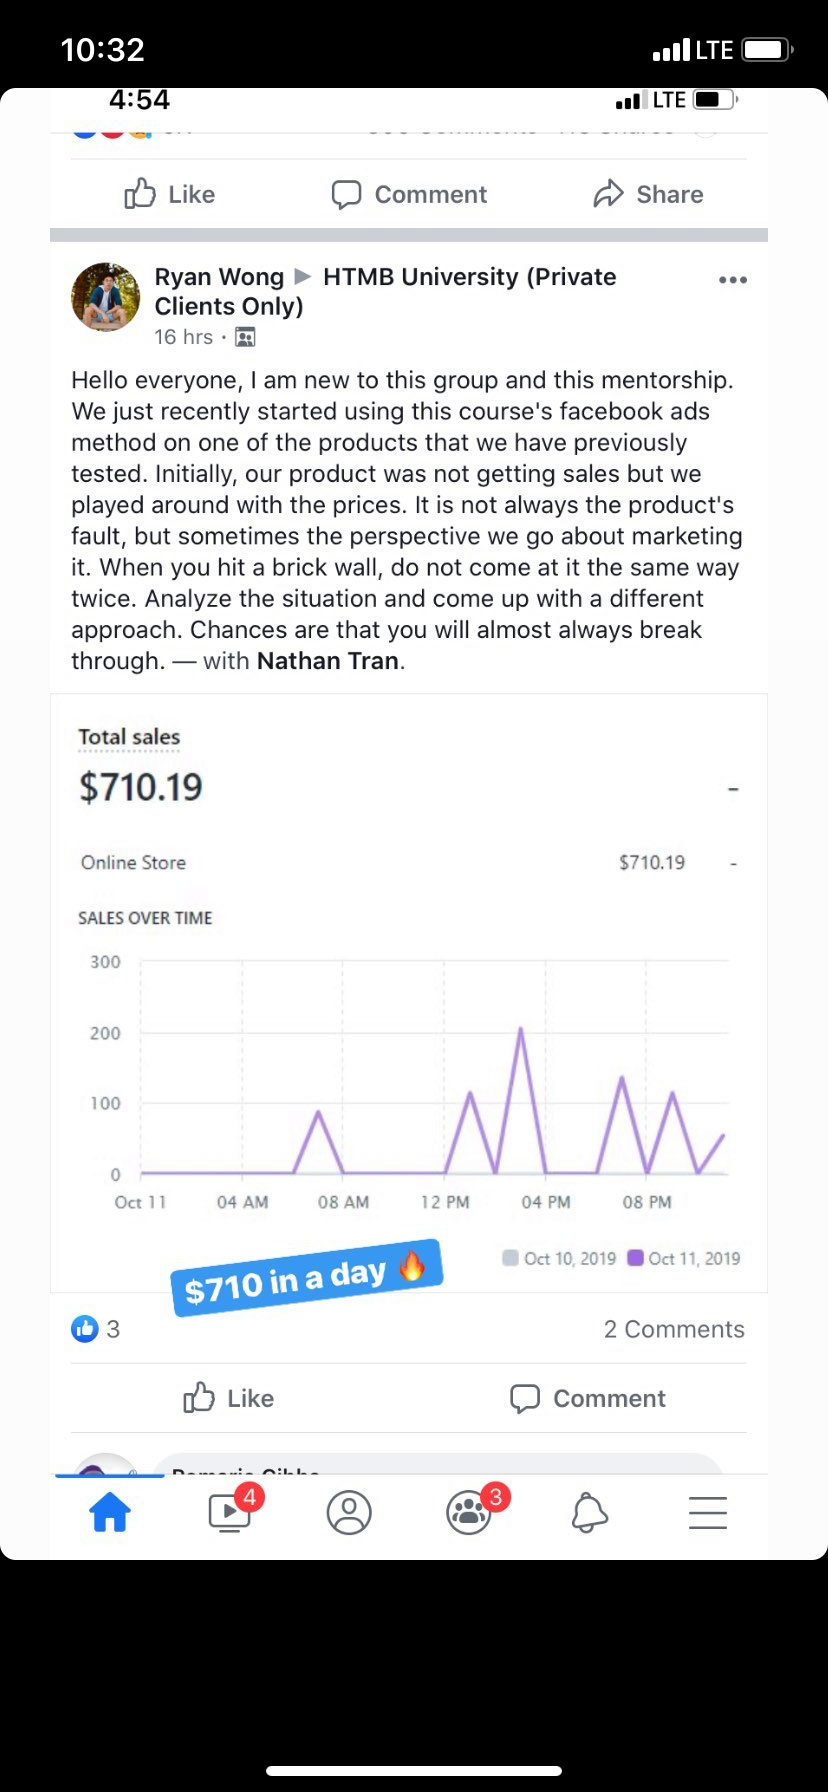Like the previous post above
The height and width of the screenshot is (1792, 828).
click(170, 194)
